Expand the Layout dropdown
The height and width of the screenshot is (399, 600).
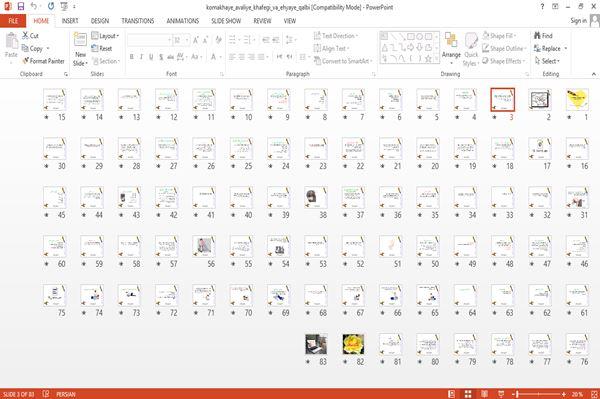105,36
